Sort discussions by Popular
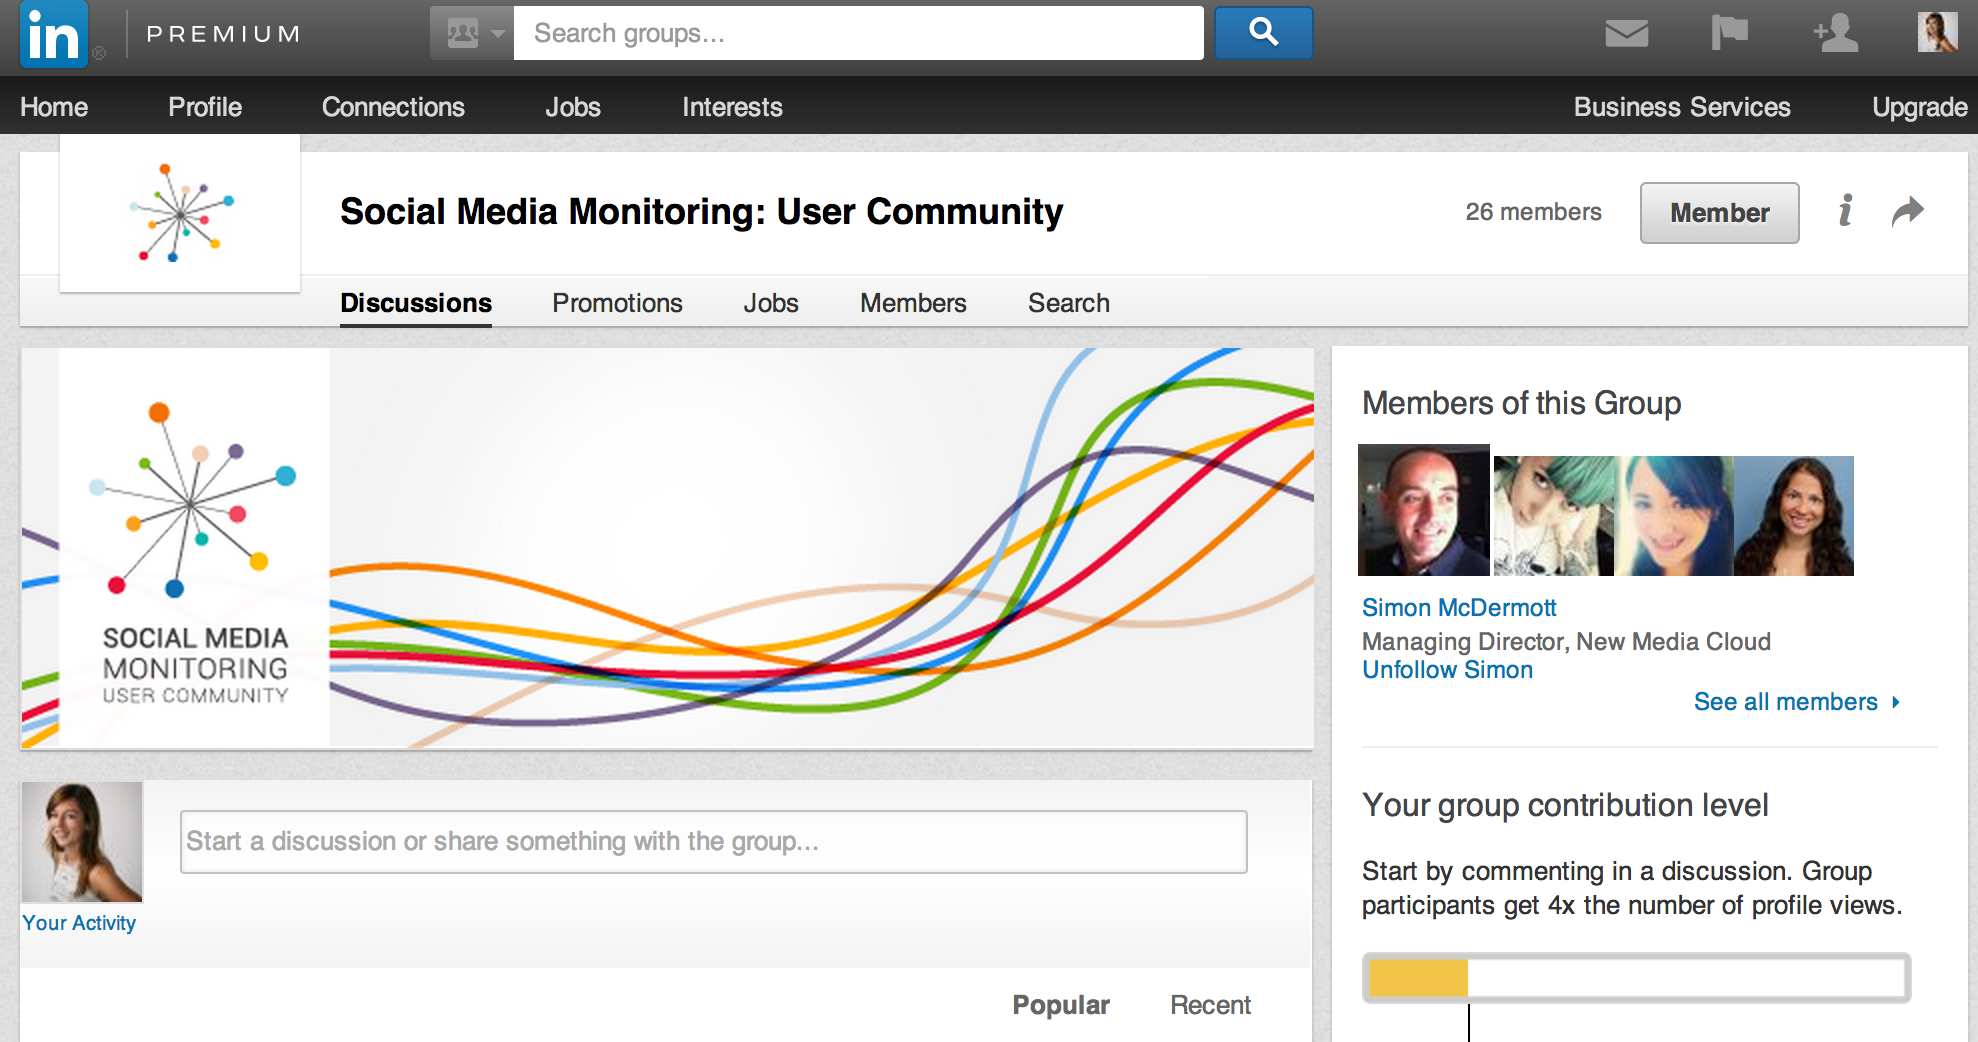 pyautogui.click(x=1061, y=1005)
